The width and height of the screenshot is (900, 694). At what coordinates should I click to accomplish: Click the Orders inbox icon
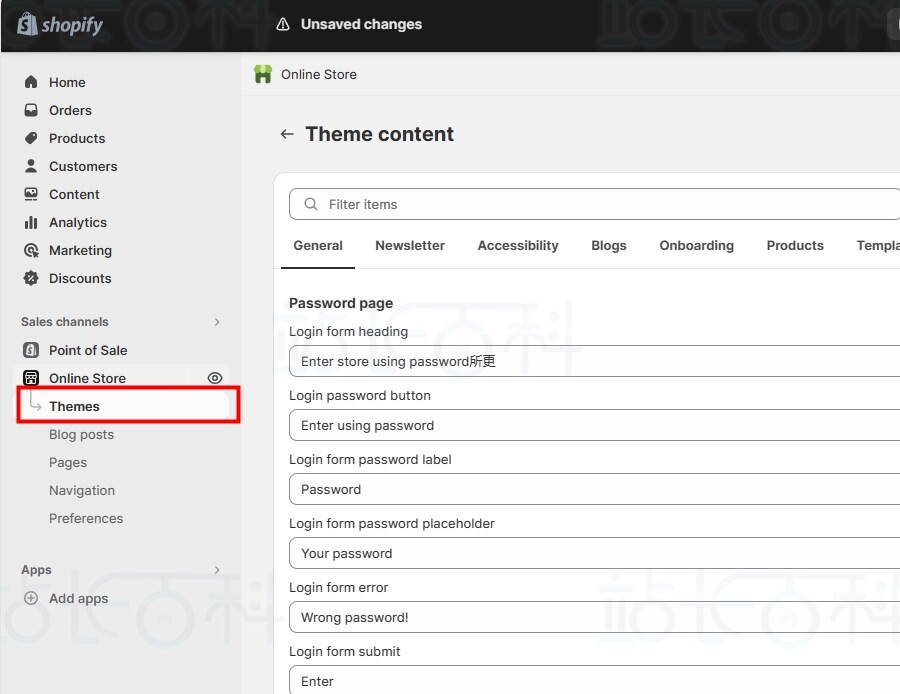tap(31, 110)
